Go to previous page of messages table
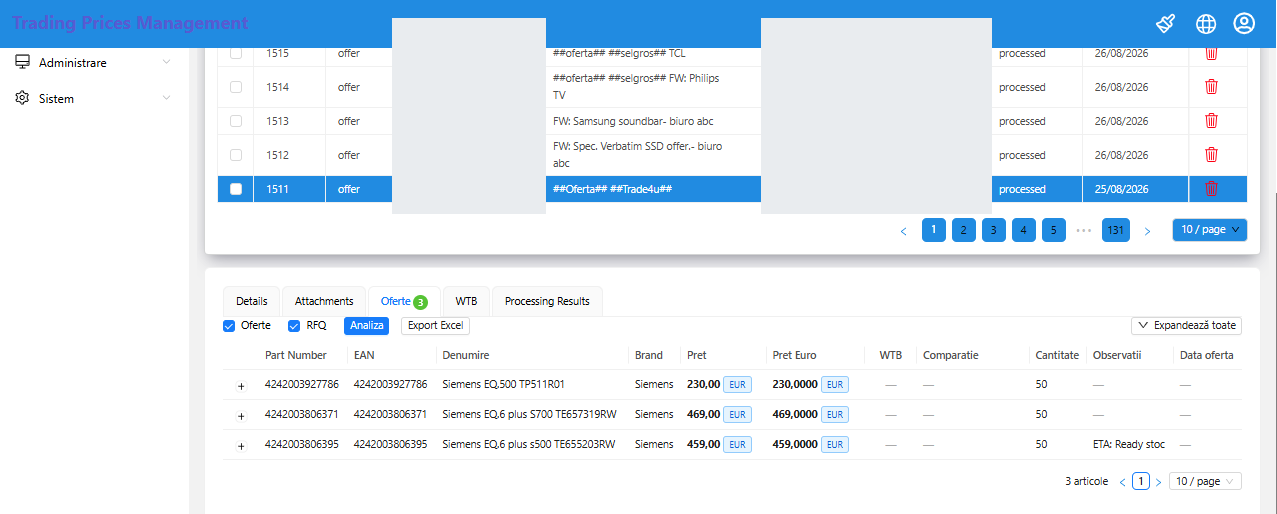The height and width of the screenshot is (514, 1277). coord(903,230)
